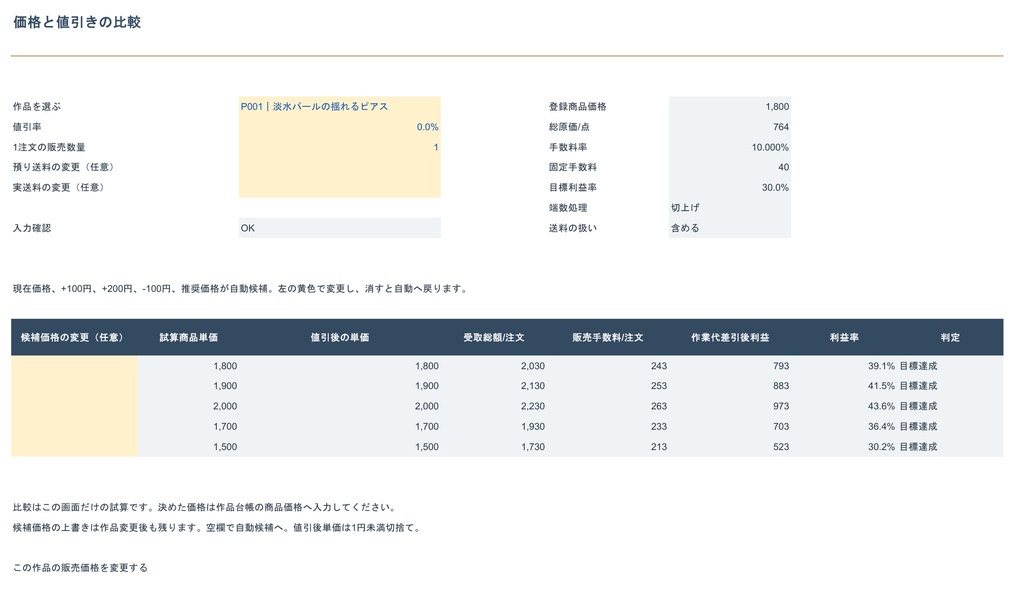The height and width of the screenshot is (595, 1024).
Task: Click the 送料の扱い value 含める
Action: 729,228
